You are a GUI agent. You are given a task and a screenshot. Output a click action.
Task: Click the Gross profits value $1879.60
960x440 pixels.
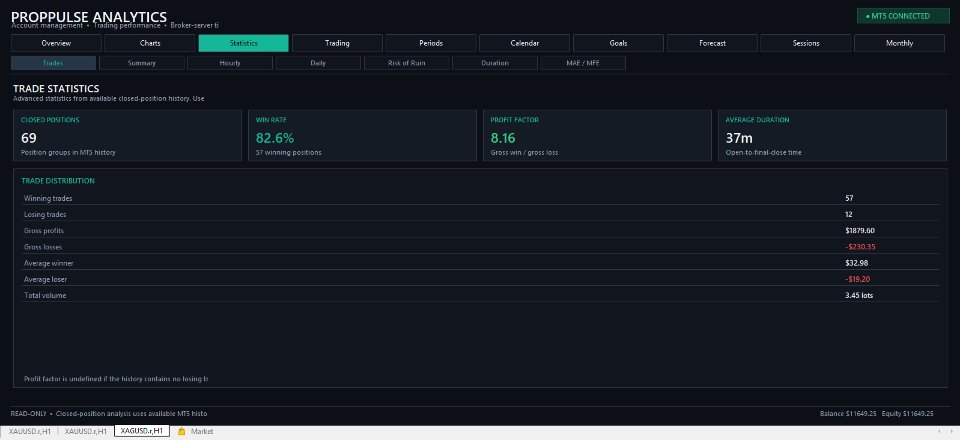(x=860, y=231)
